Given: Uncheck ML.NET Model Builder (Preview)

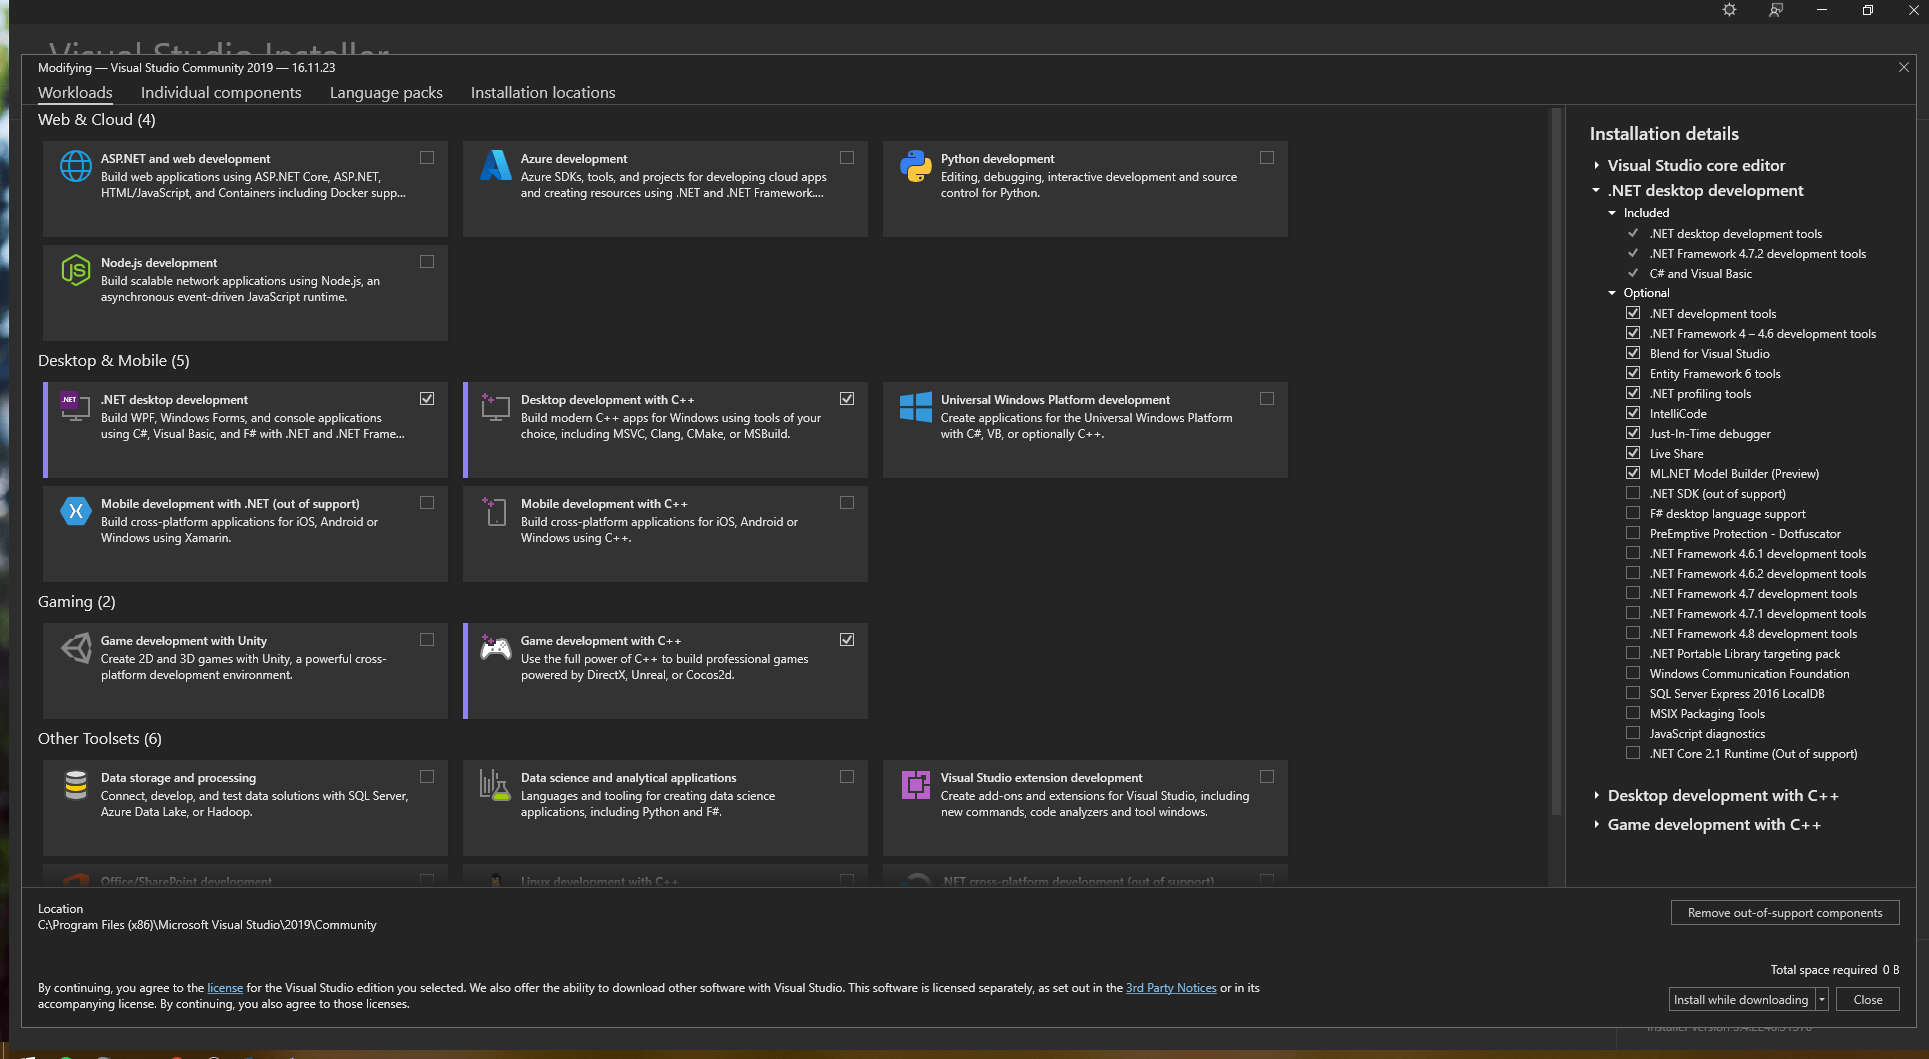Looking at the screenshot, I should tap(1633, 473).
